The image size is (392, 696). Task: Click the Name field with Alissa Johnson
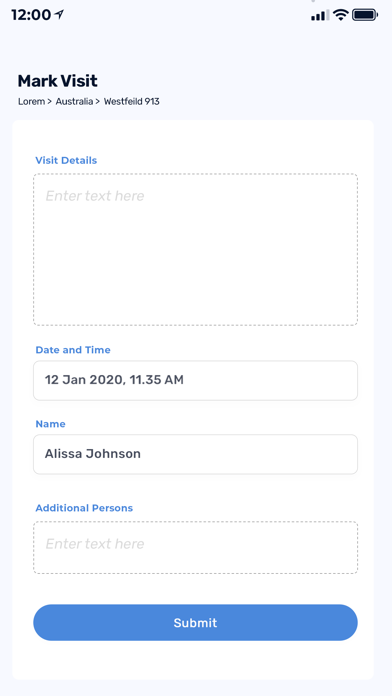pos(195,454)
